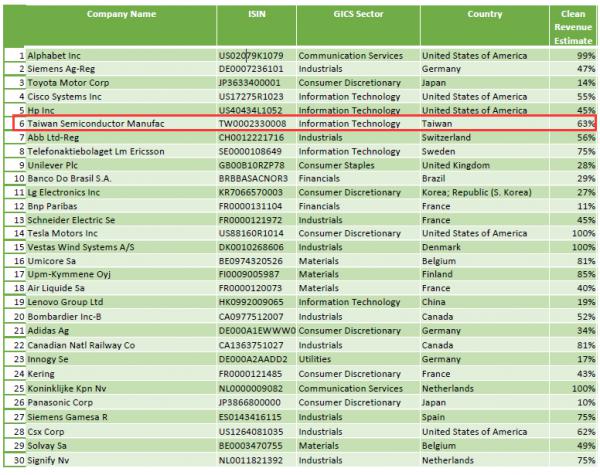This screenshot has height=475, width=600.
Task: Click ISIN NL0000009082
Action: point(256,388)
